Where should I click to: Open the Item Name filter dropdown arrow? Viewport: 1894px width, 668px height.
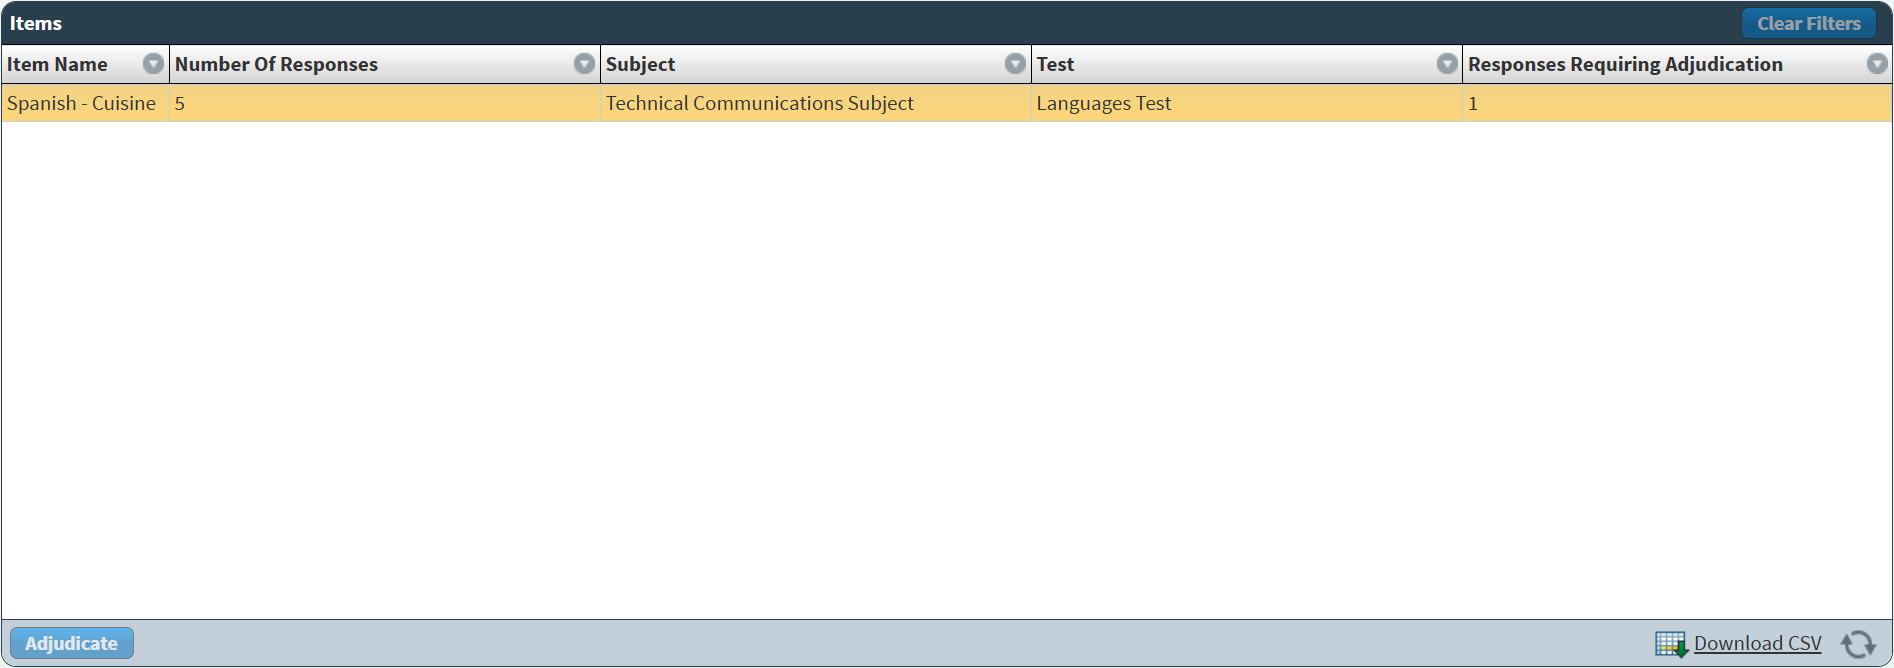[x=153, y=64]
